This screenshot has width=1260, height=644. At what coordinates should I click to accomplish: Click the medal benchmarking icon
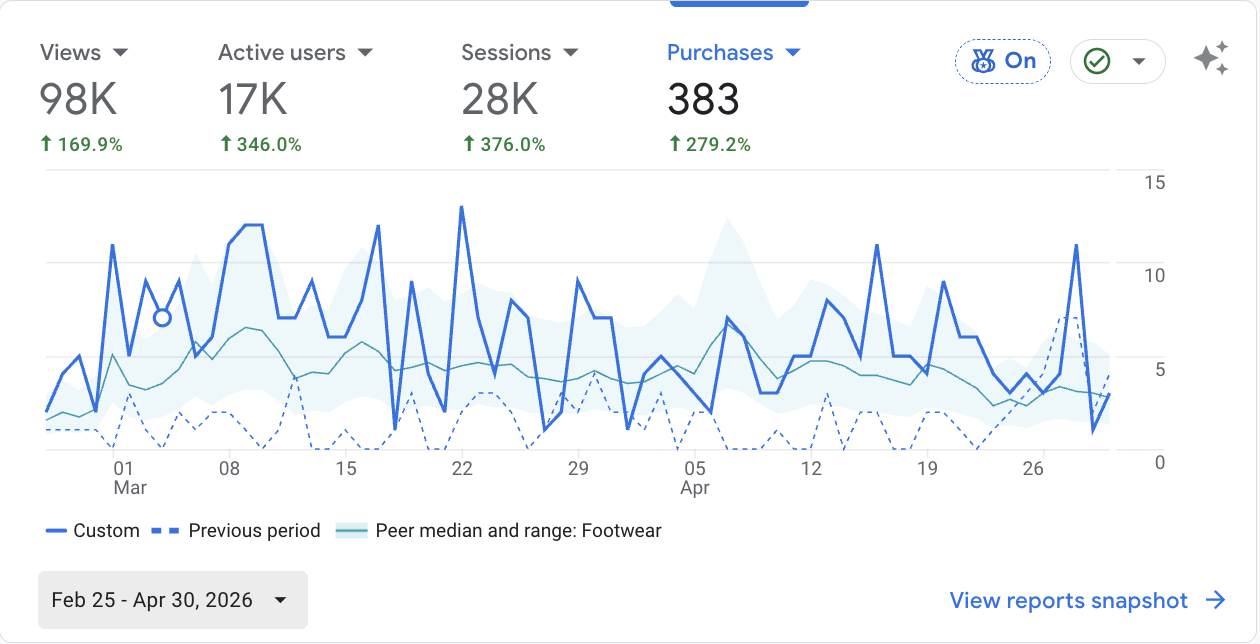point(983,62)
